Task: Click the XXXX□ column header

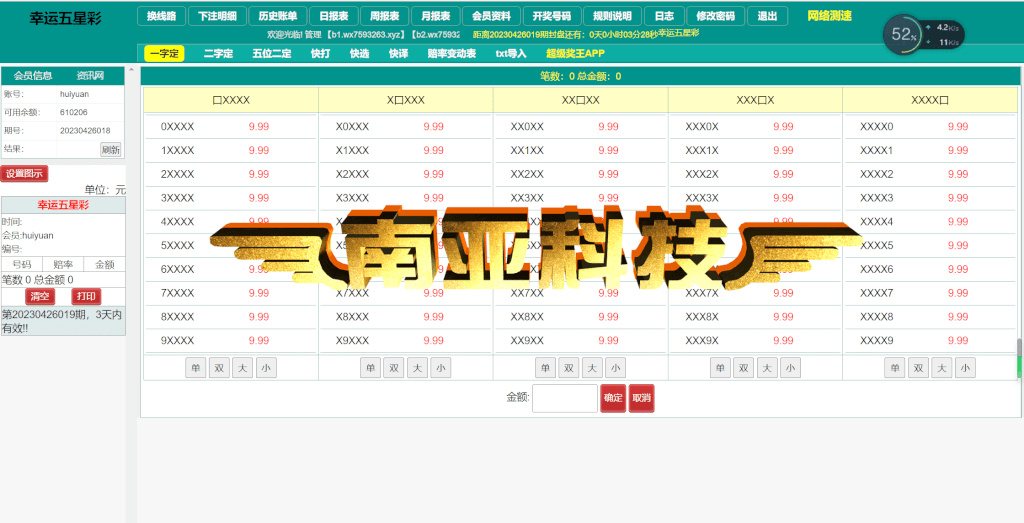Action: coord(930,100)
